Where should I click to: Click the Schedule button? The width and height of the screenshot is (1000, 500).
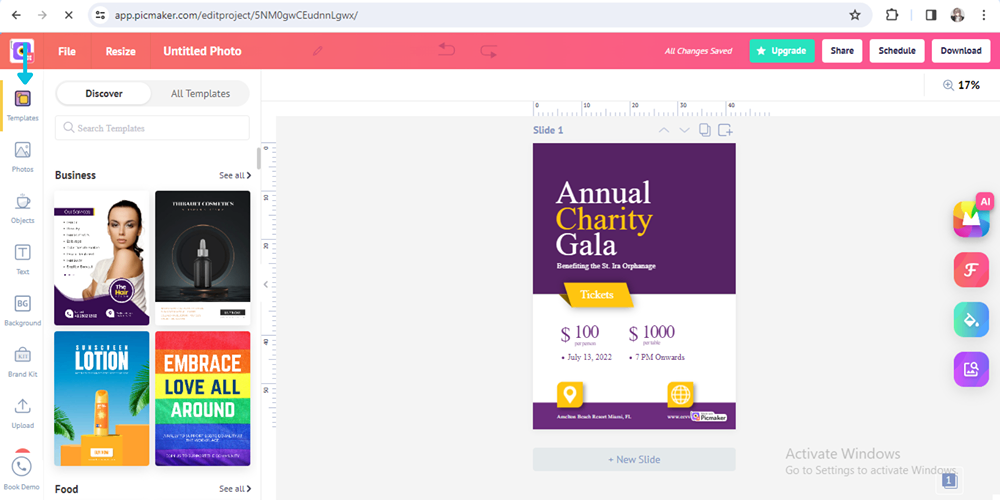[897, 51]
